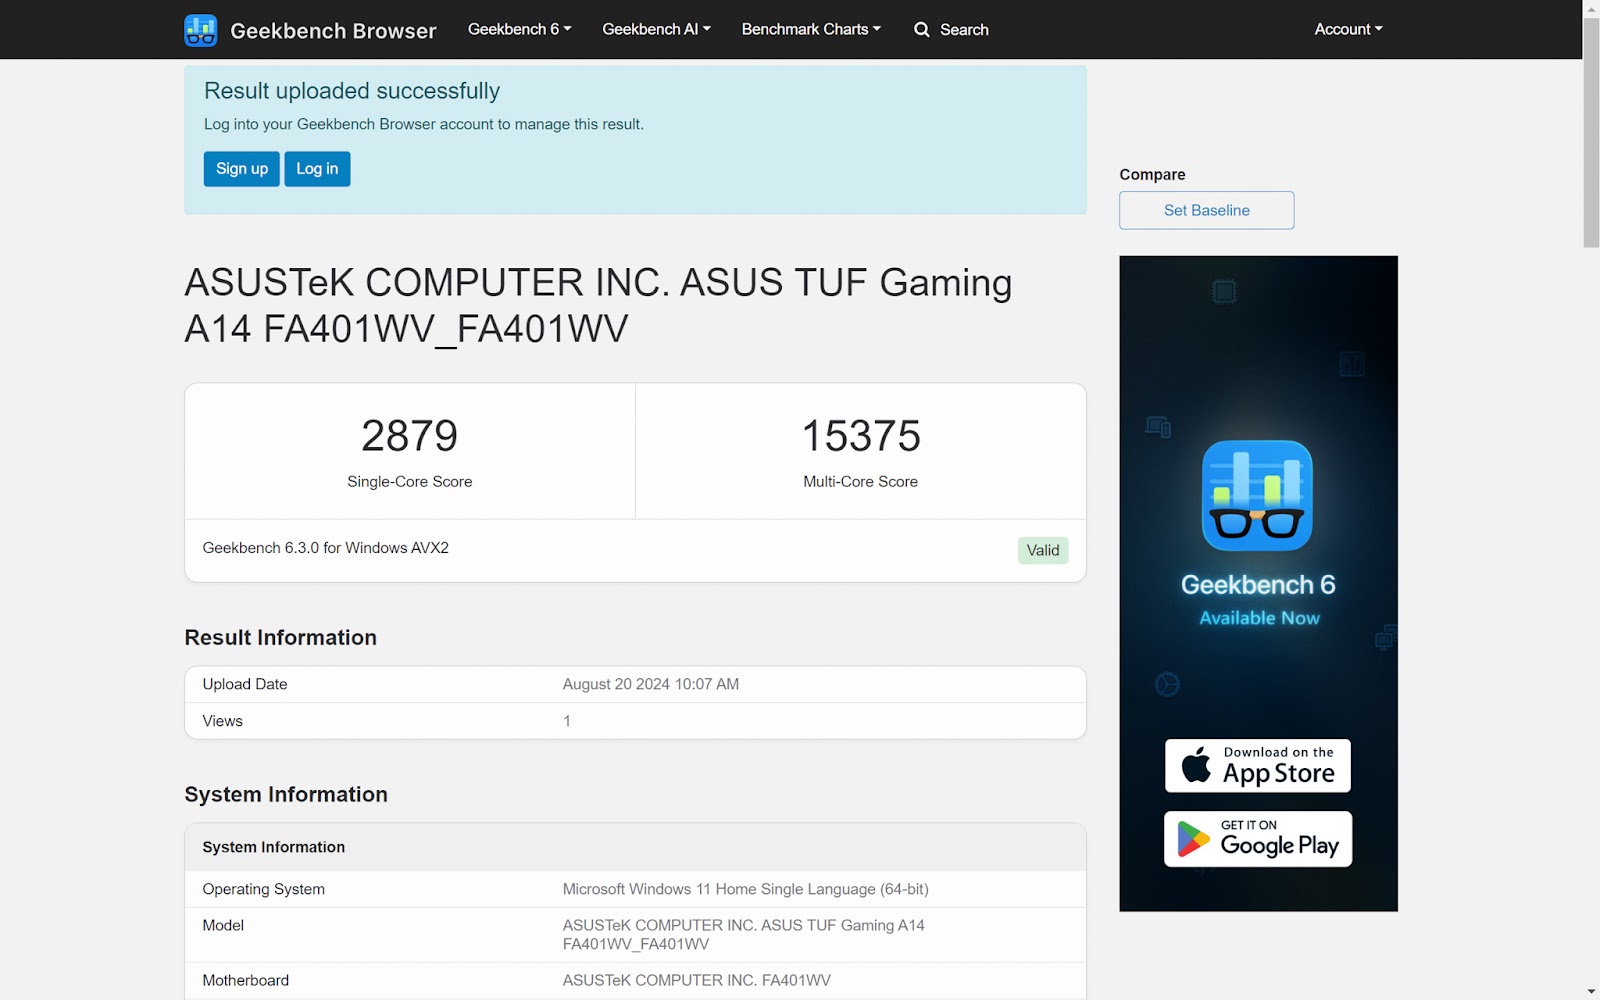
Task: Click the Apple logo on App Store badge
Action: [1196, 765]
